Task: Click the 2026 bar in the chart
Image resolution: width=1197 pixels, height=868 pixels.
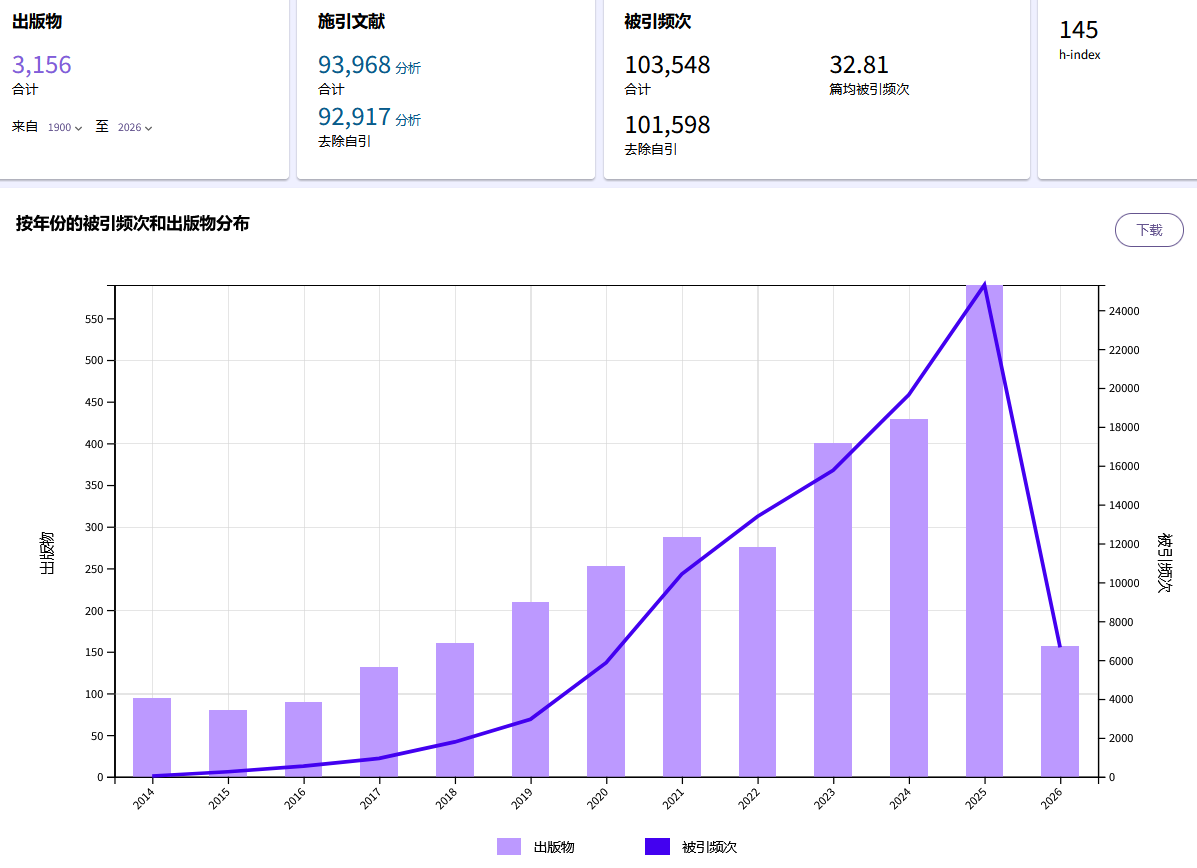Action: (x=1059, y=710)
